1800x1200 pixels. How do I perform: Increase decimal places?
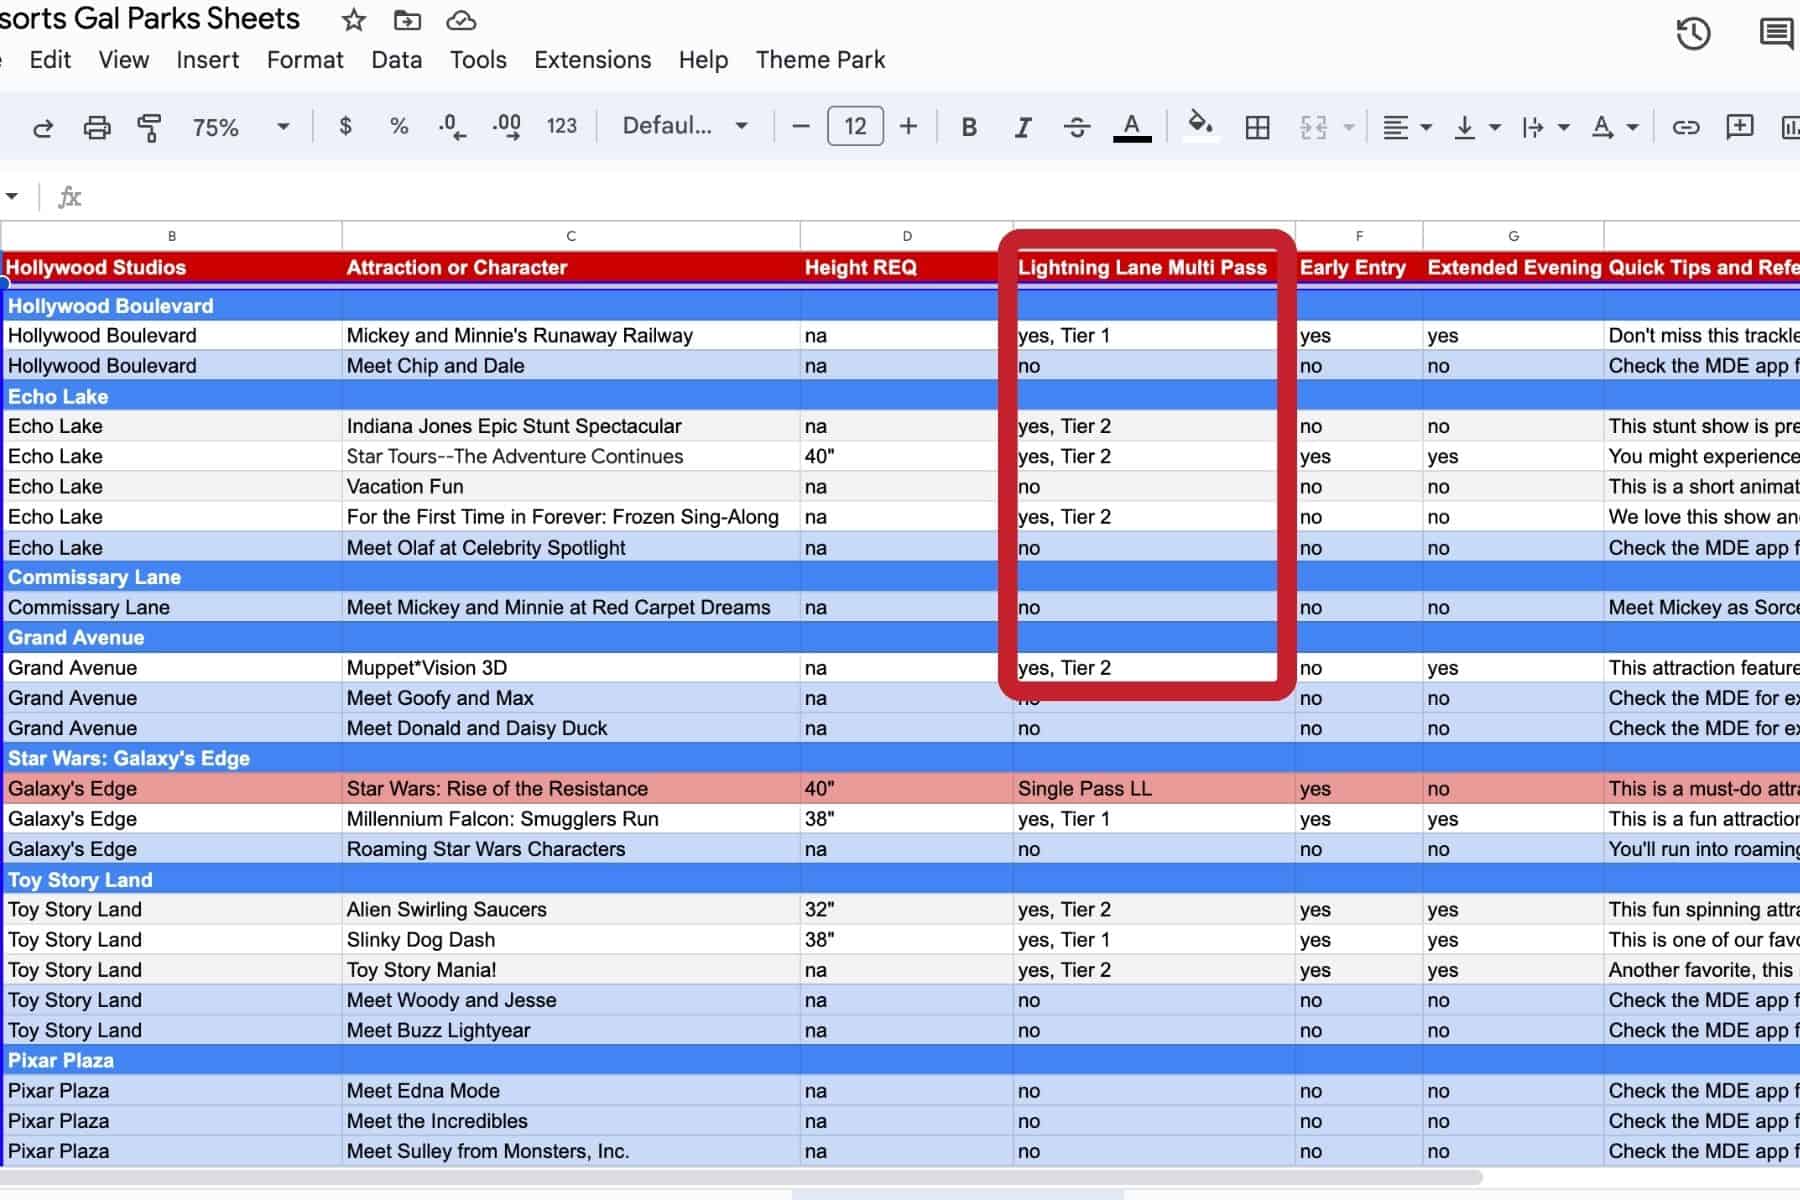coord(506,127)
